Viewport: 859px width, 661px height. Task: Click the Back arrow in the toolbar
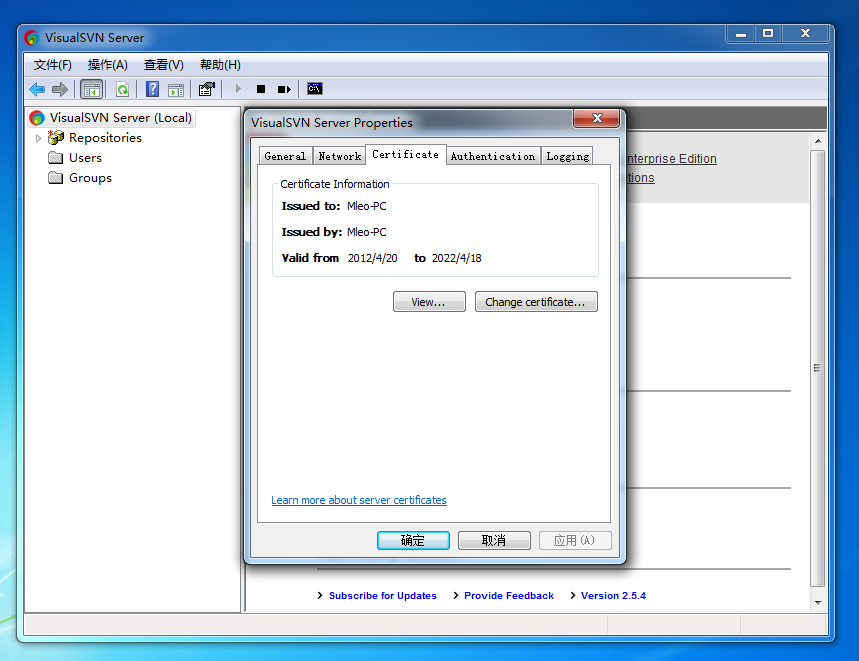(37, 89)
